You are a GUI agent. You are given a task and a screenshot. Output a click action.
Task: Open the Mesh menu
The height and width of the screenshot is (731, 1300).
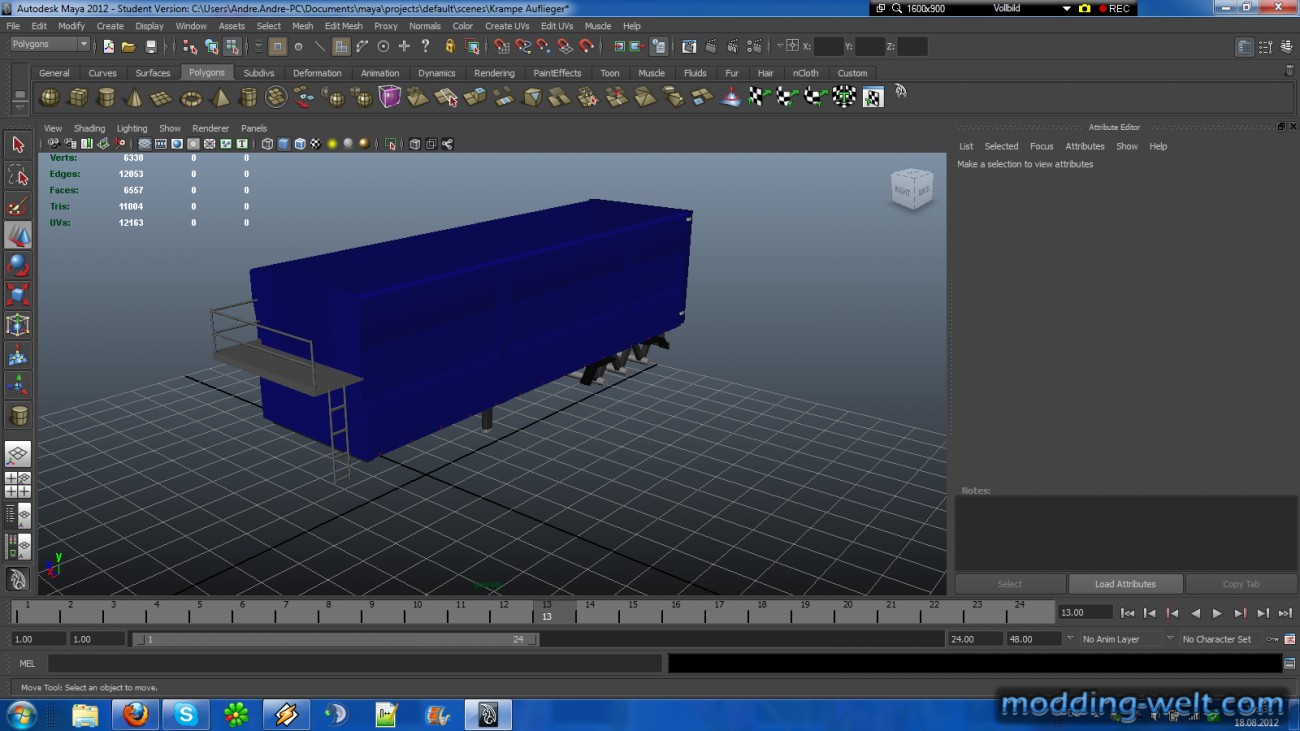point(302,26)
